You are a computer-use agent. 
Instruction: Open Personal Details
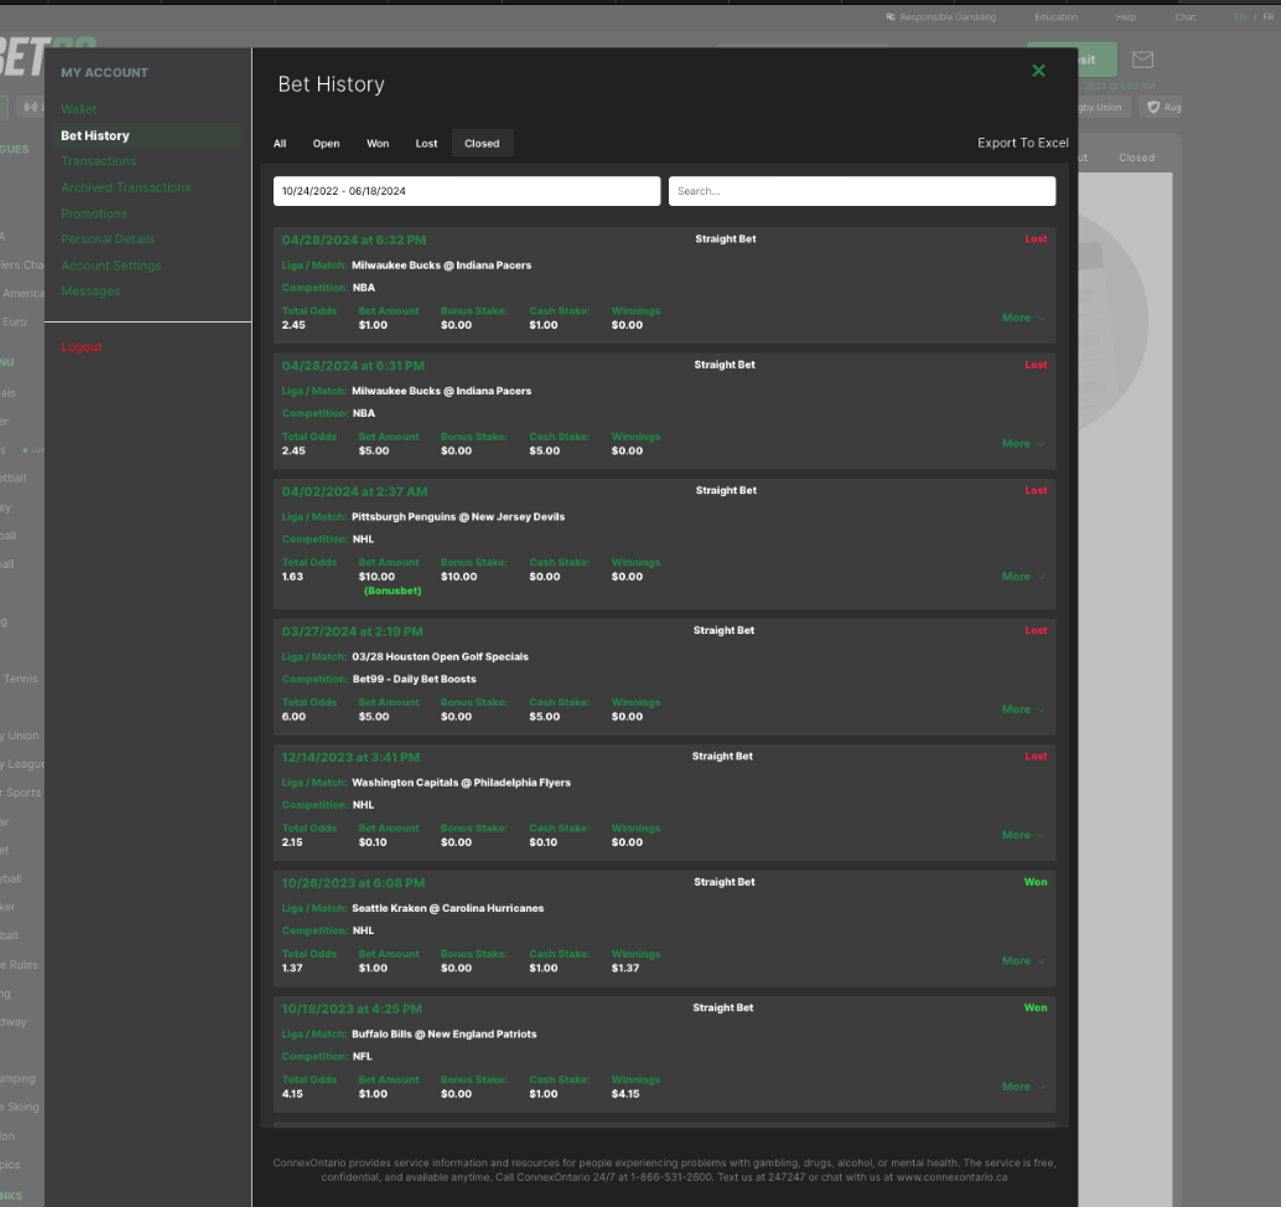click(108, 240)
